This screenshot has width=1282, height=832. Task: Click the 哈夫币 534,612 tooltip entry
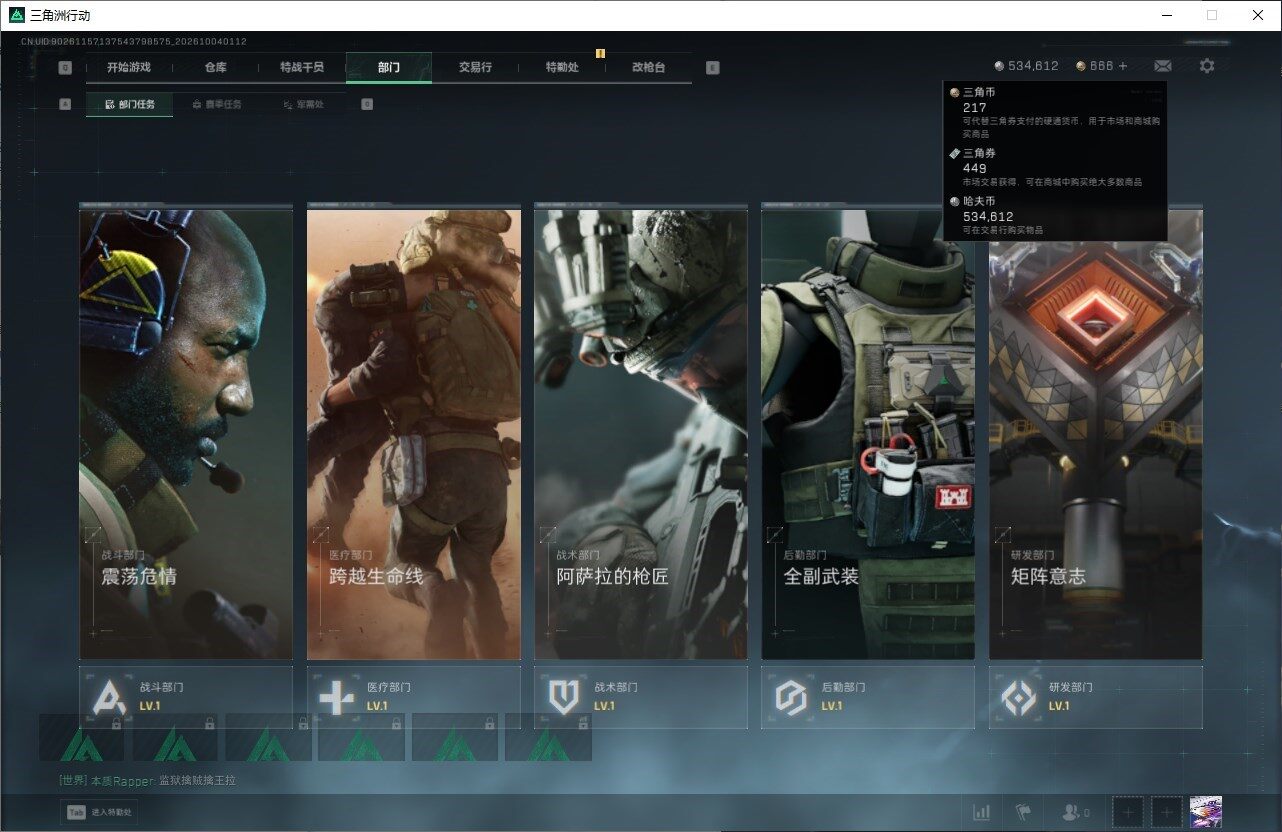[1055, 215]
